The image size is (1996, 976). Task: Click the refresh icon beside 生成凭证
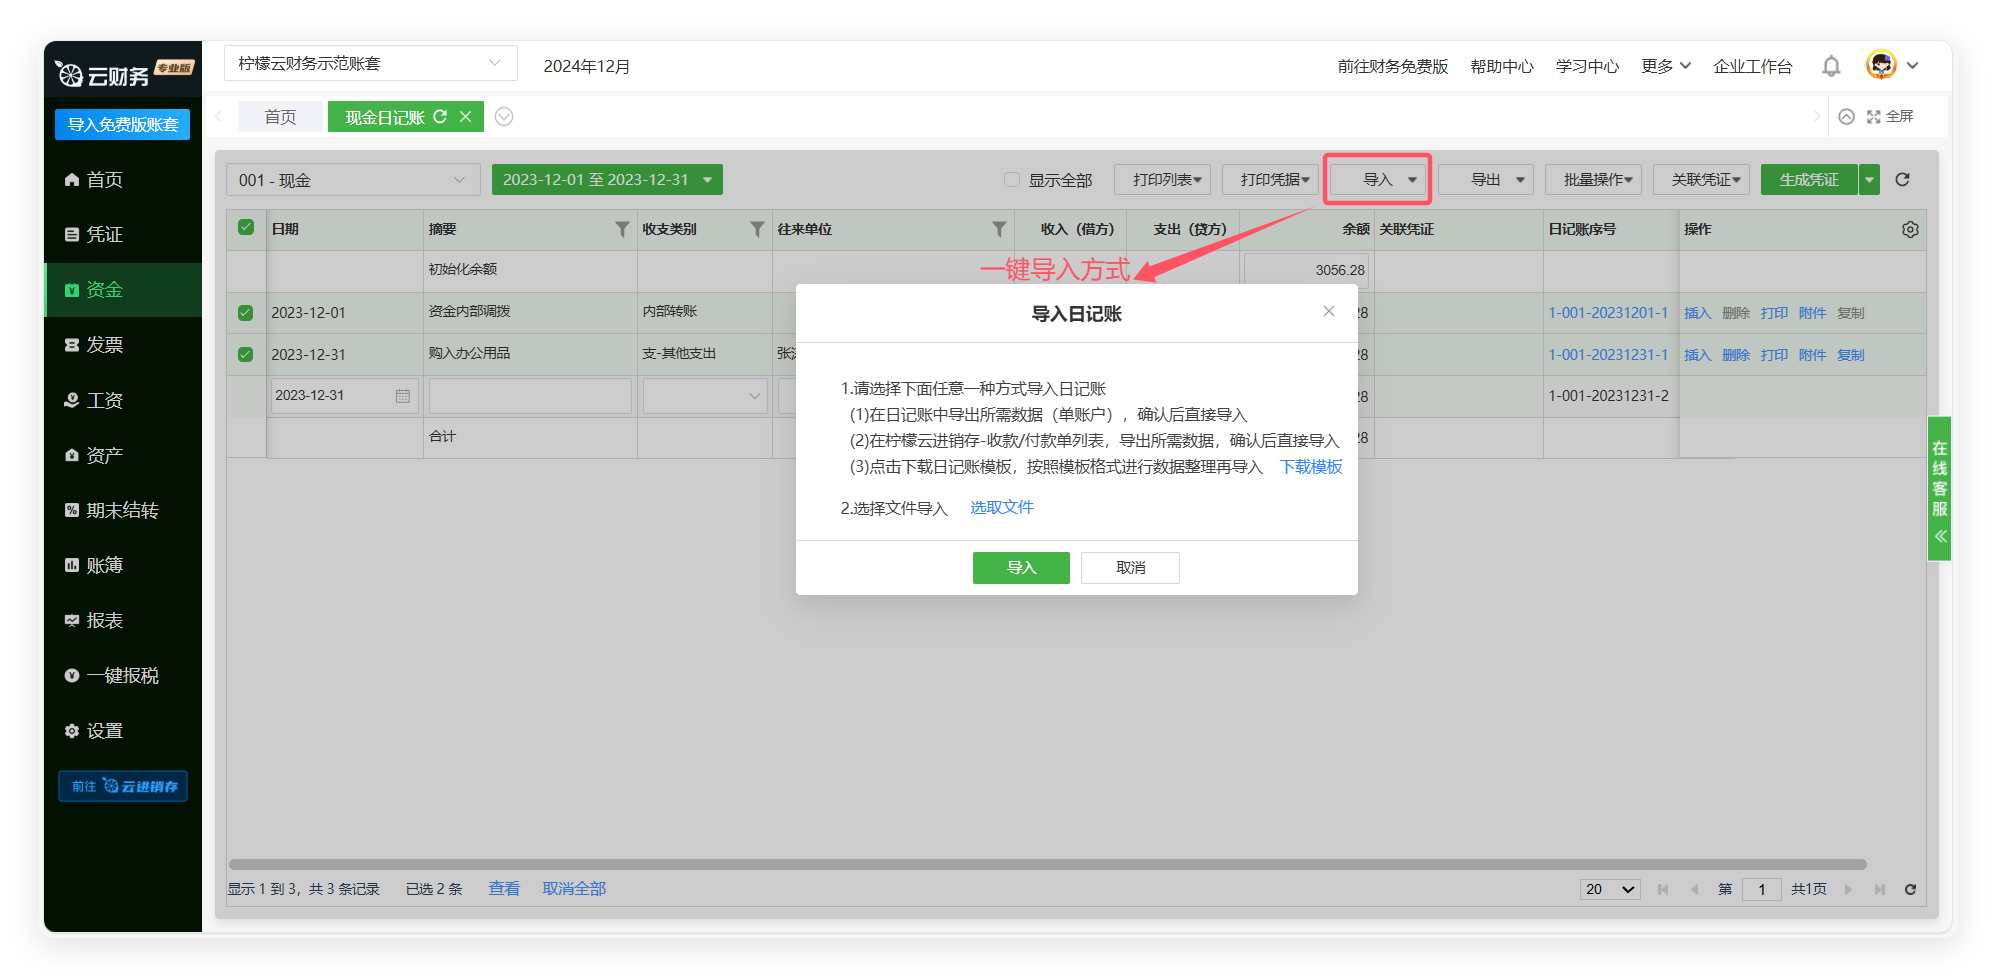point(1902,180)
